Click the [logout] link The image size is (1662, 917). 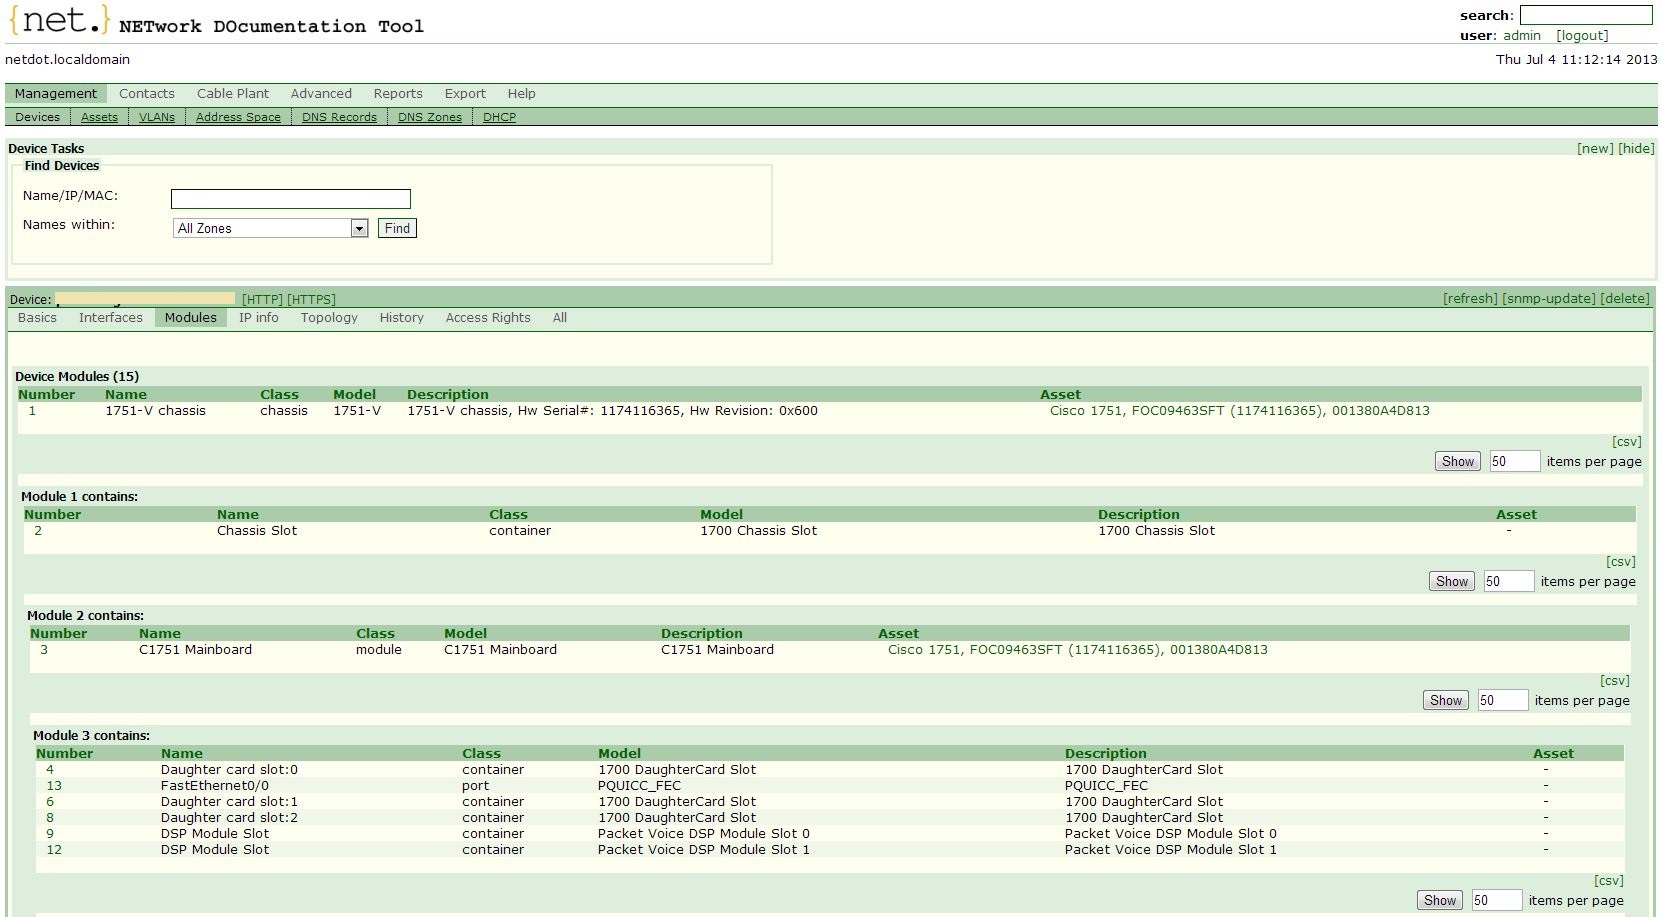pyautogui.click(x=1582, y=35)
